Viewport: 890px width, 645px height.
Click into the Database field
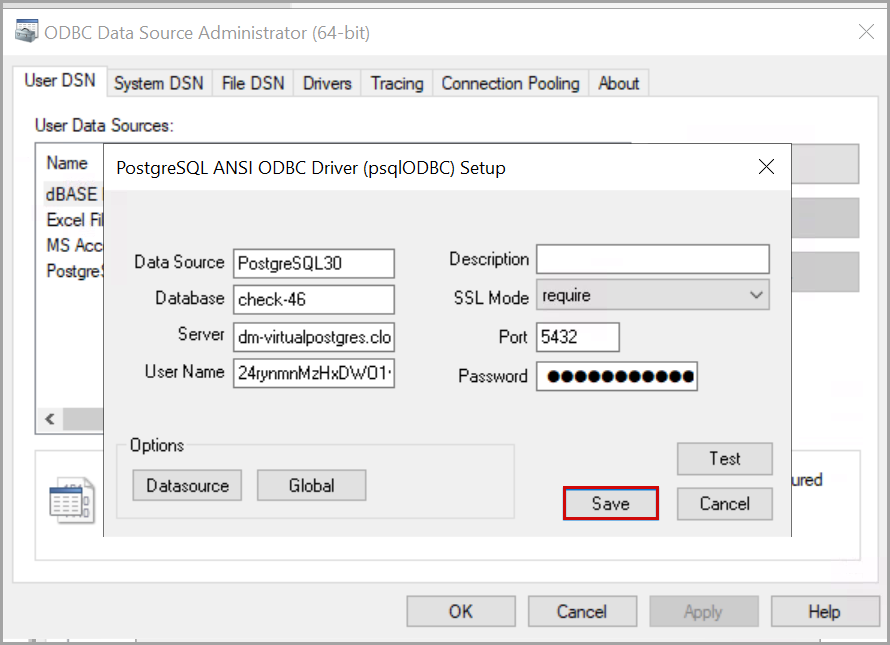(x=313, y=299)
